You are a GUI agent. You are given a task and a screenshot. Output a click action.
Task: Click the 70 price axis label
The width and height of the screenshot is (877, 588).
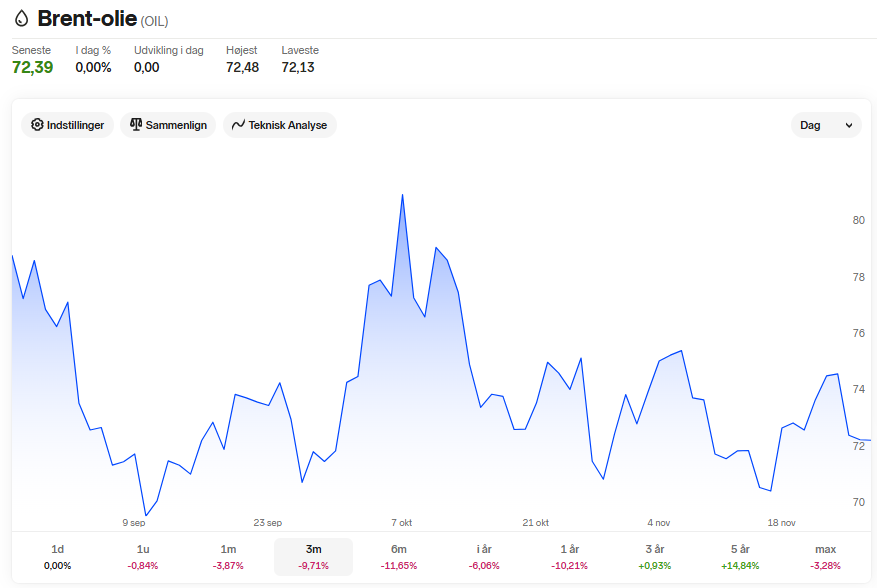click(x=859, y=502)
